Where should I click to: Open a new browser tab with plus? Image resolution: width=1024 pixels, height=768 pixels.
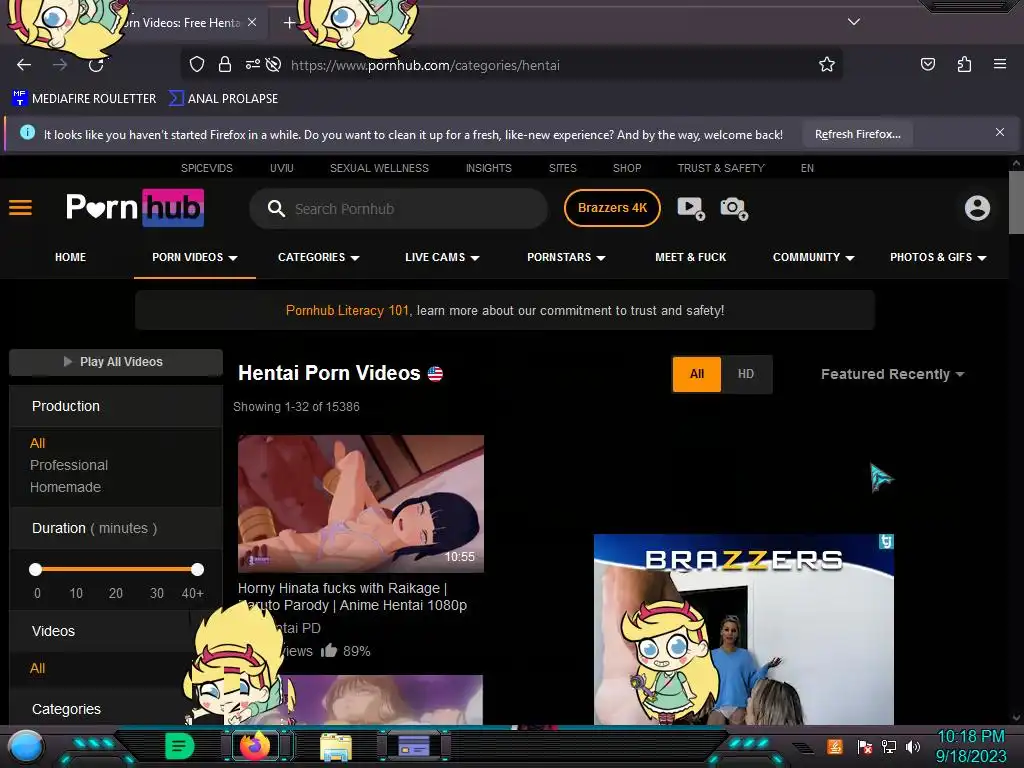[x=289, y=23]
